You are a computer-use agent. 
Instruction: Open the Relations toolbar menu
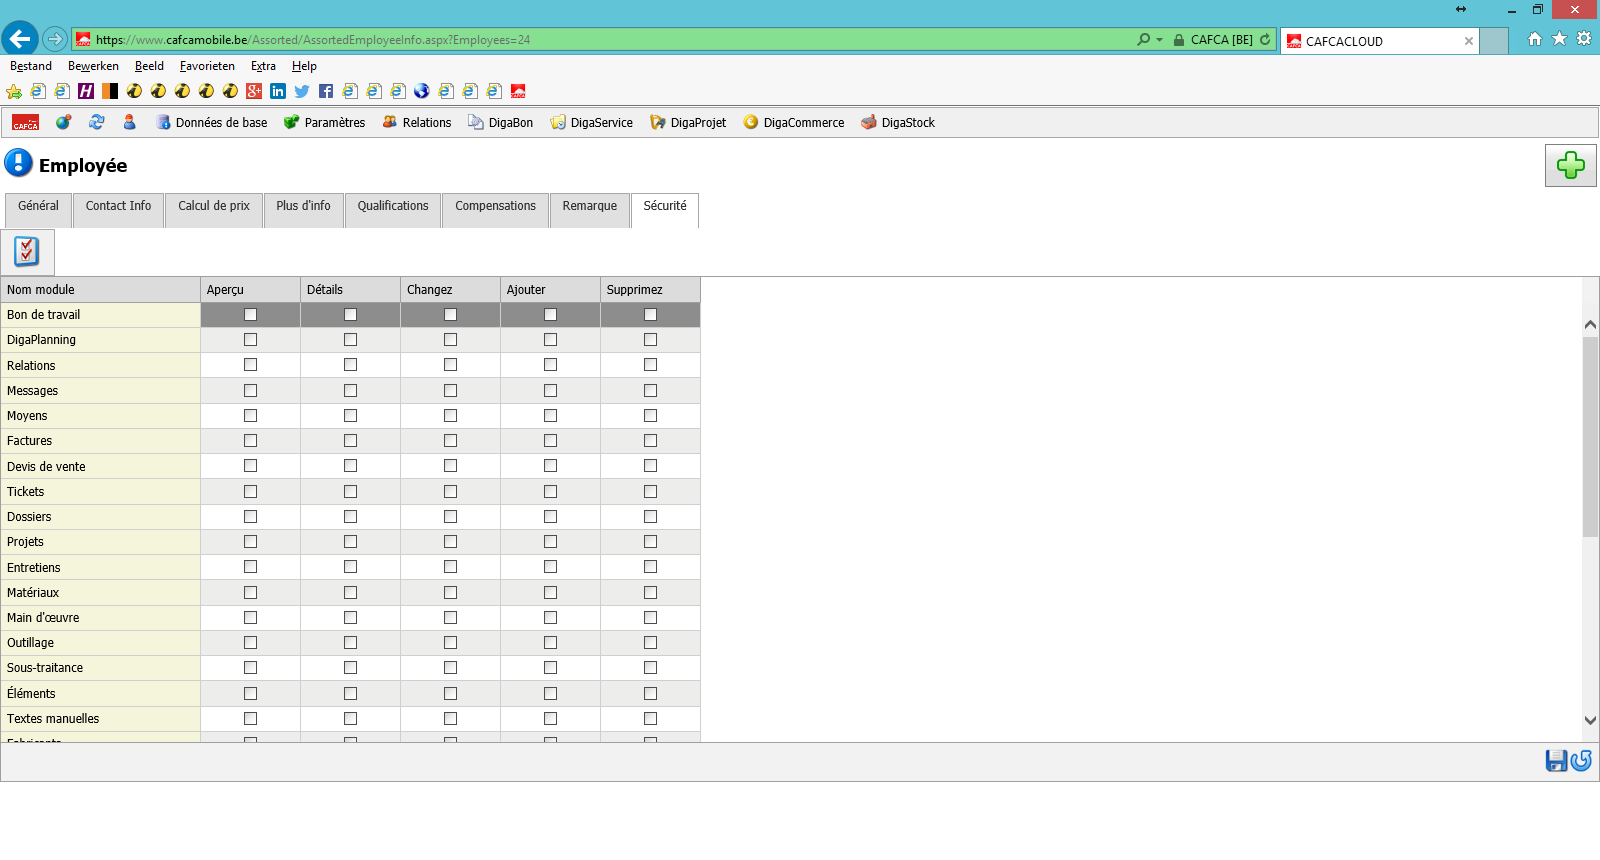[416, 122]
